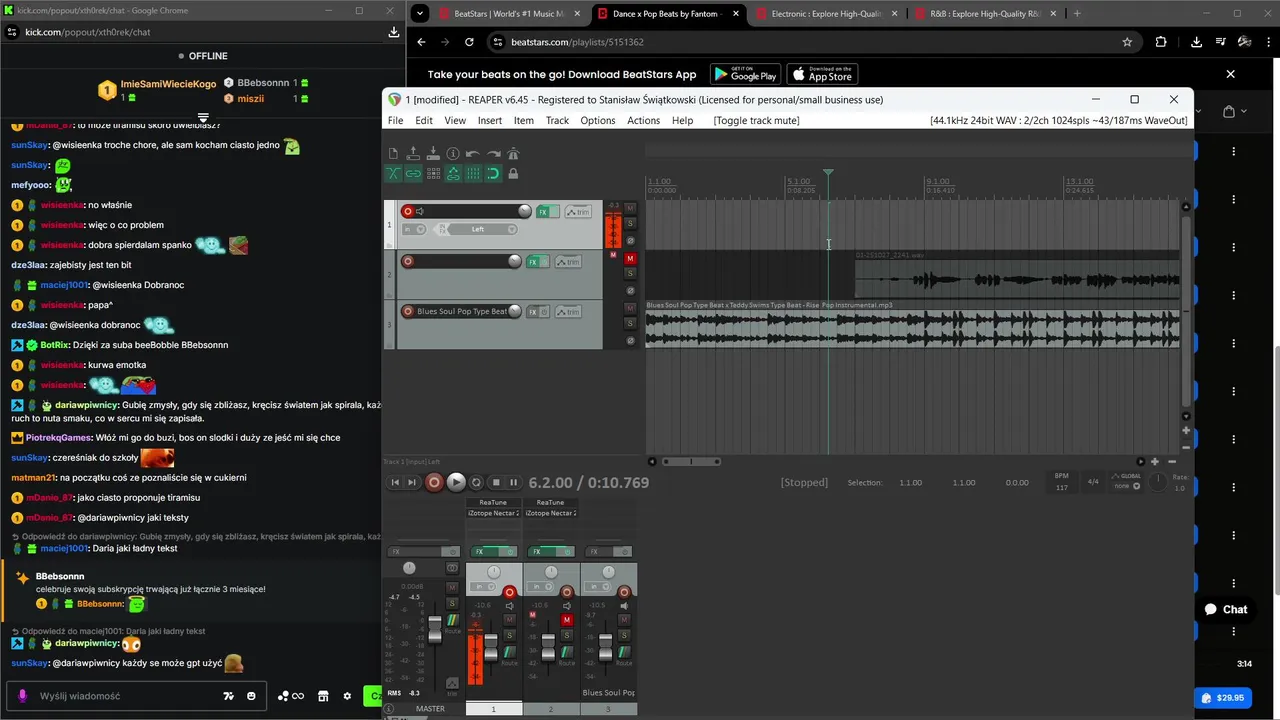This screenshot has height=720, width=1280.
Task: Click App Store download badge on BeatStars
Action: (822, 74)
